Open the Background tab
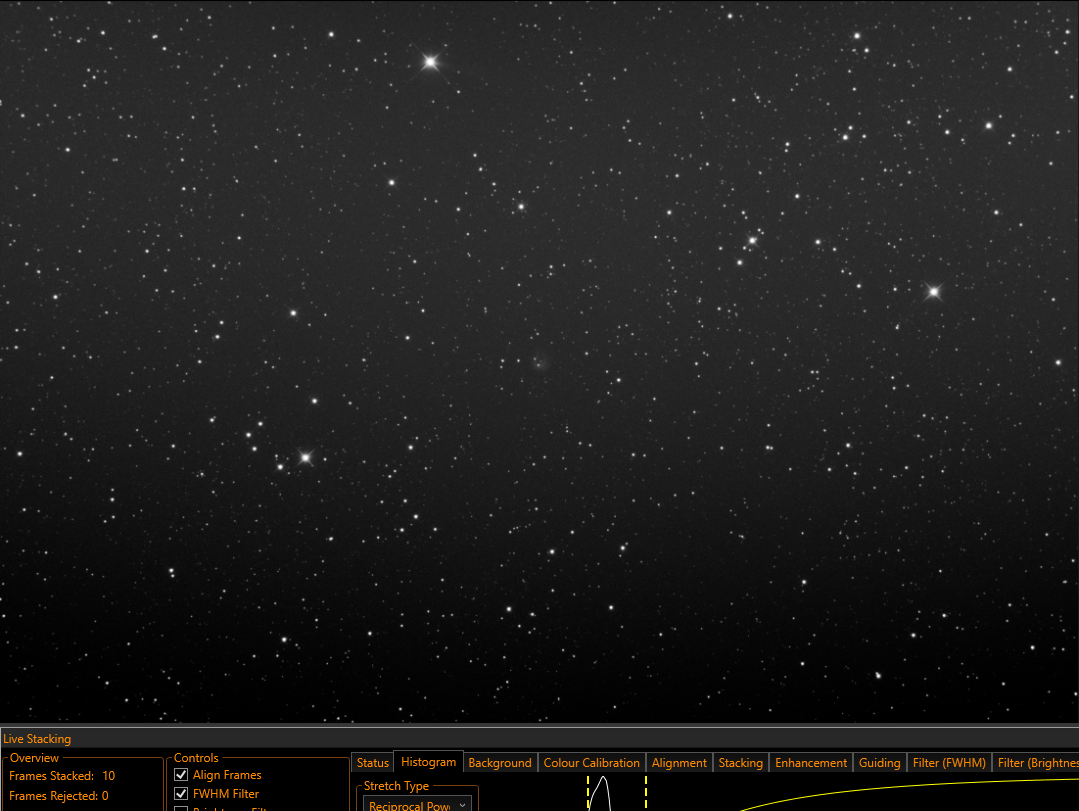Screen dimensions: 1079x811 [500, 763]
